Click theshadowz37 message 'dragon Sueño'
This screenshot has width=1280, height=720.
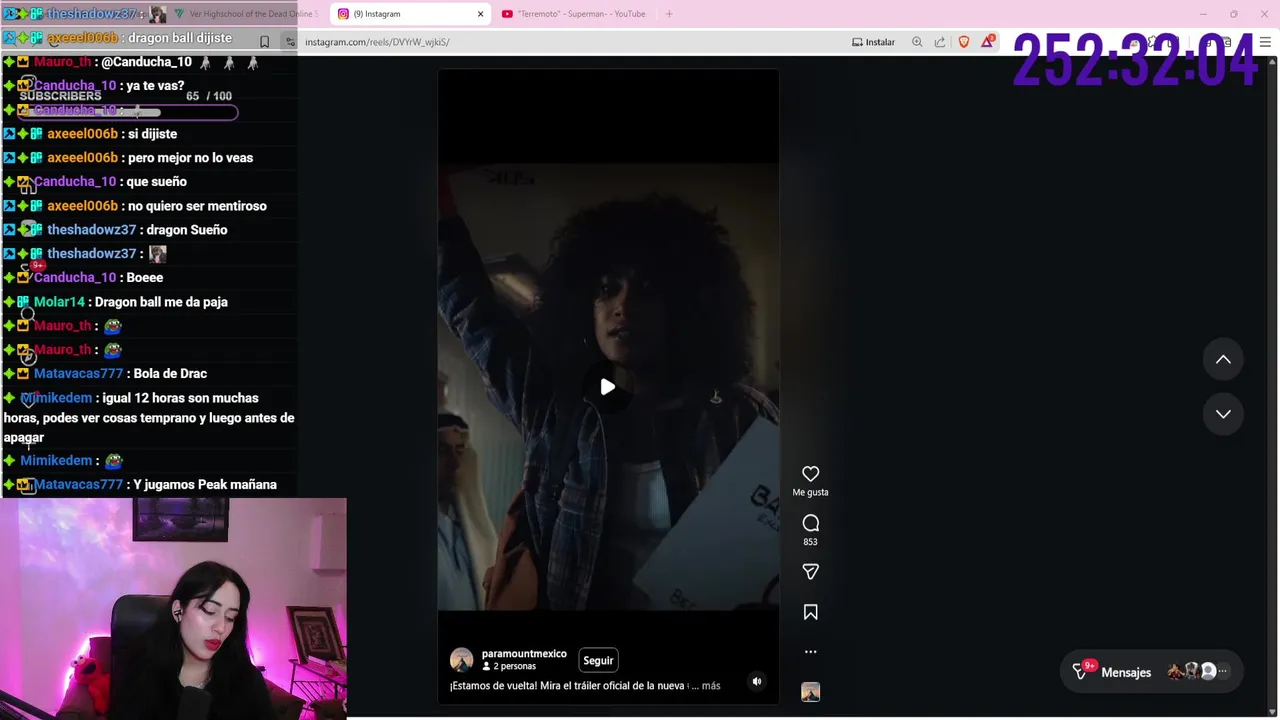pos(187,230)
